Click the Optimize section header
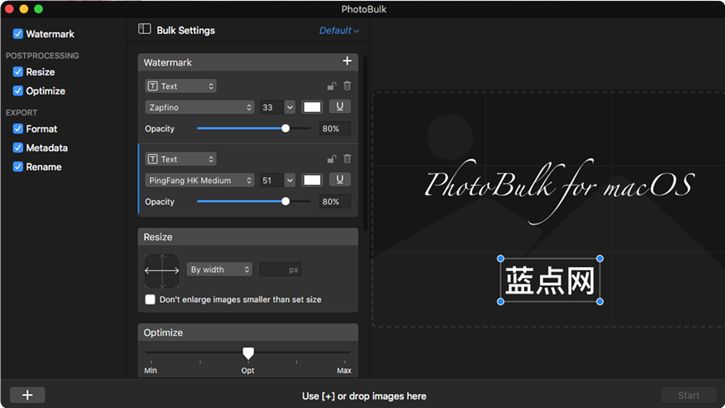The image size is (725, 408). click(x=248, y=332)
